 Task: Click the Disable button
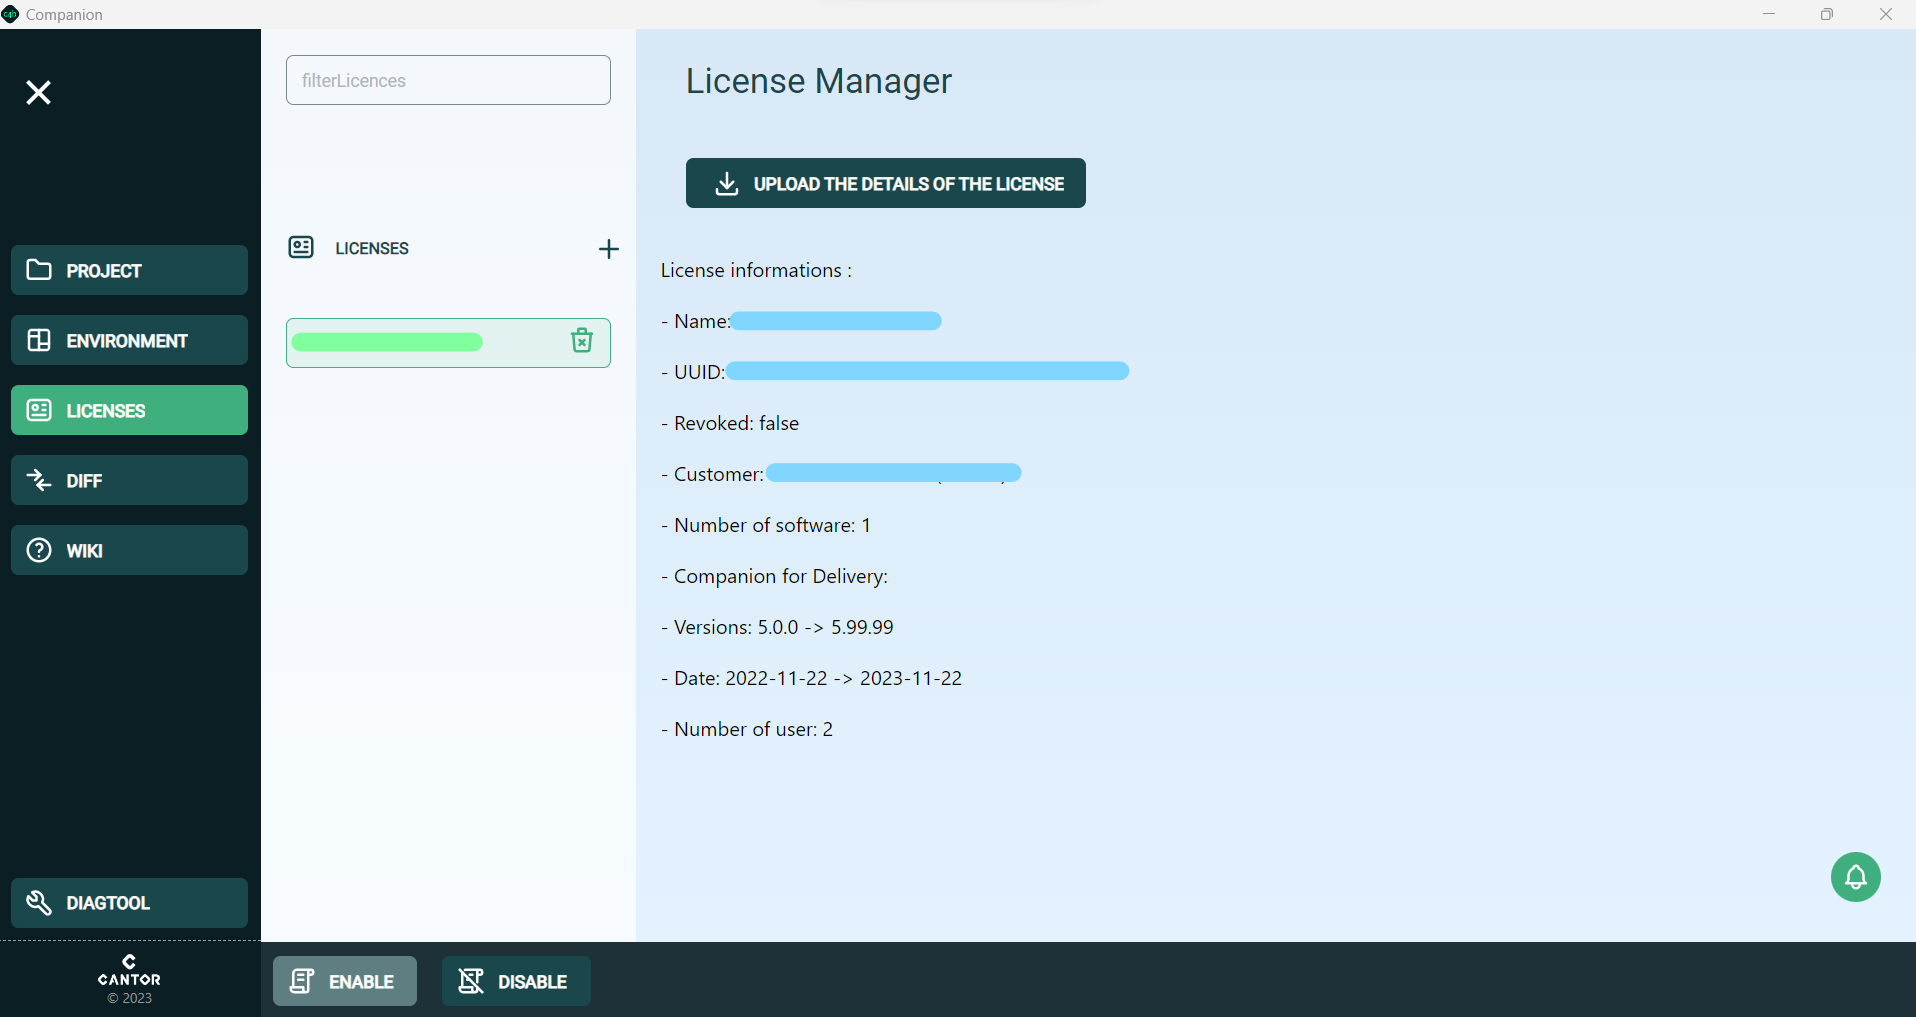pos(516,981)
